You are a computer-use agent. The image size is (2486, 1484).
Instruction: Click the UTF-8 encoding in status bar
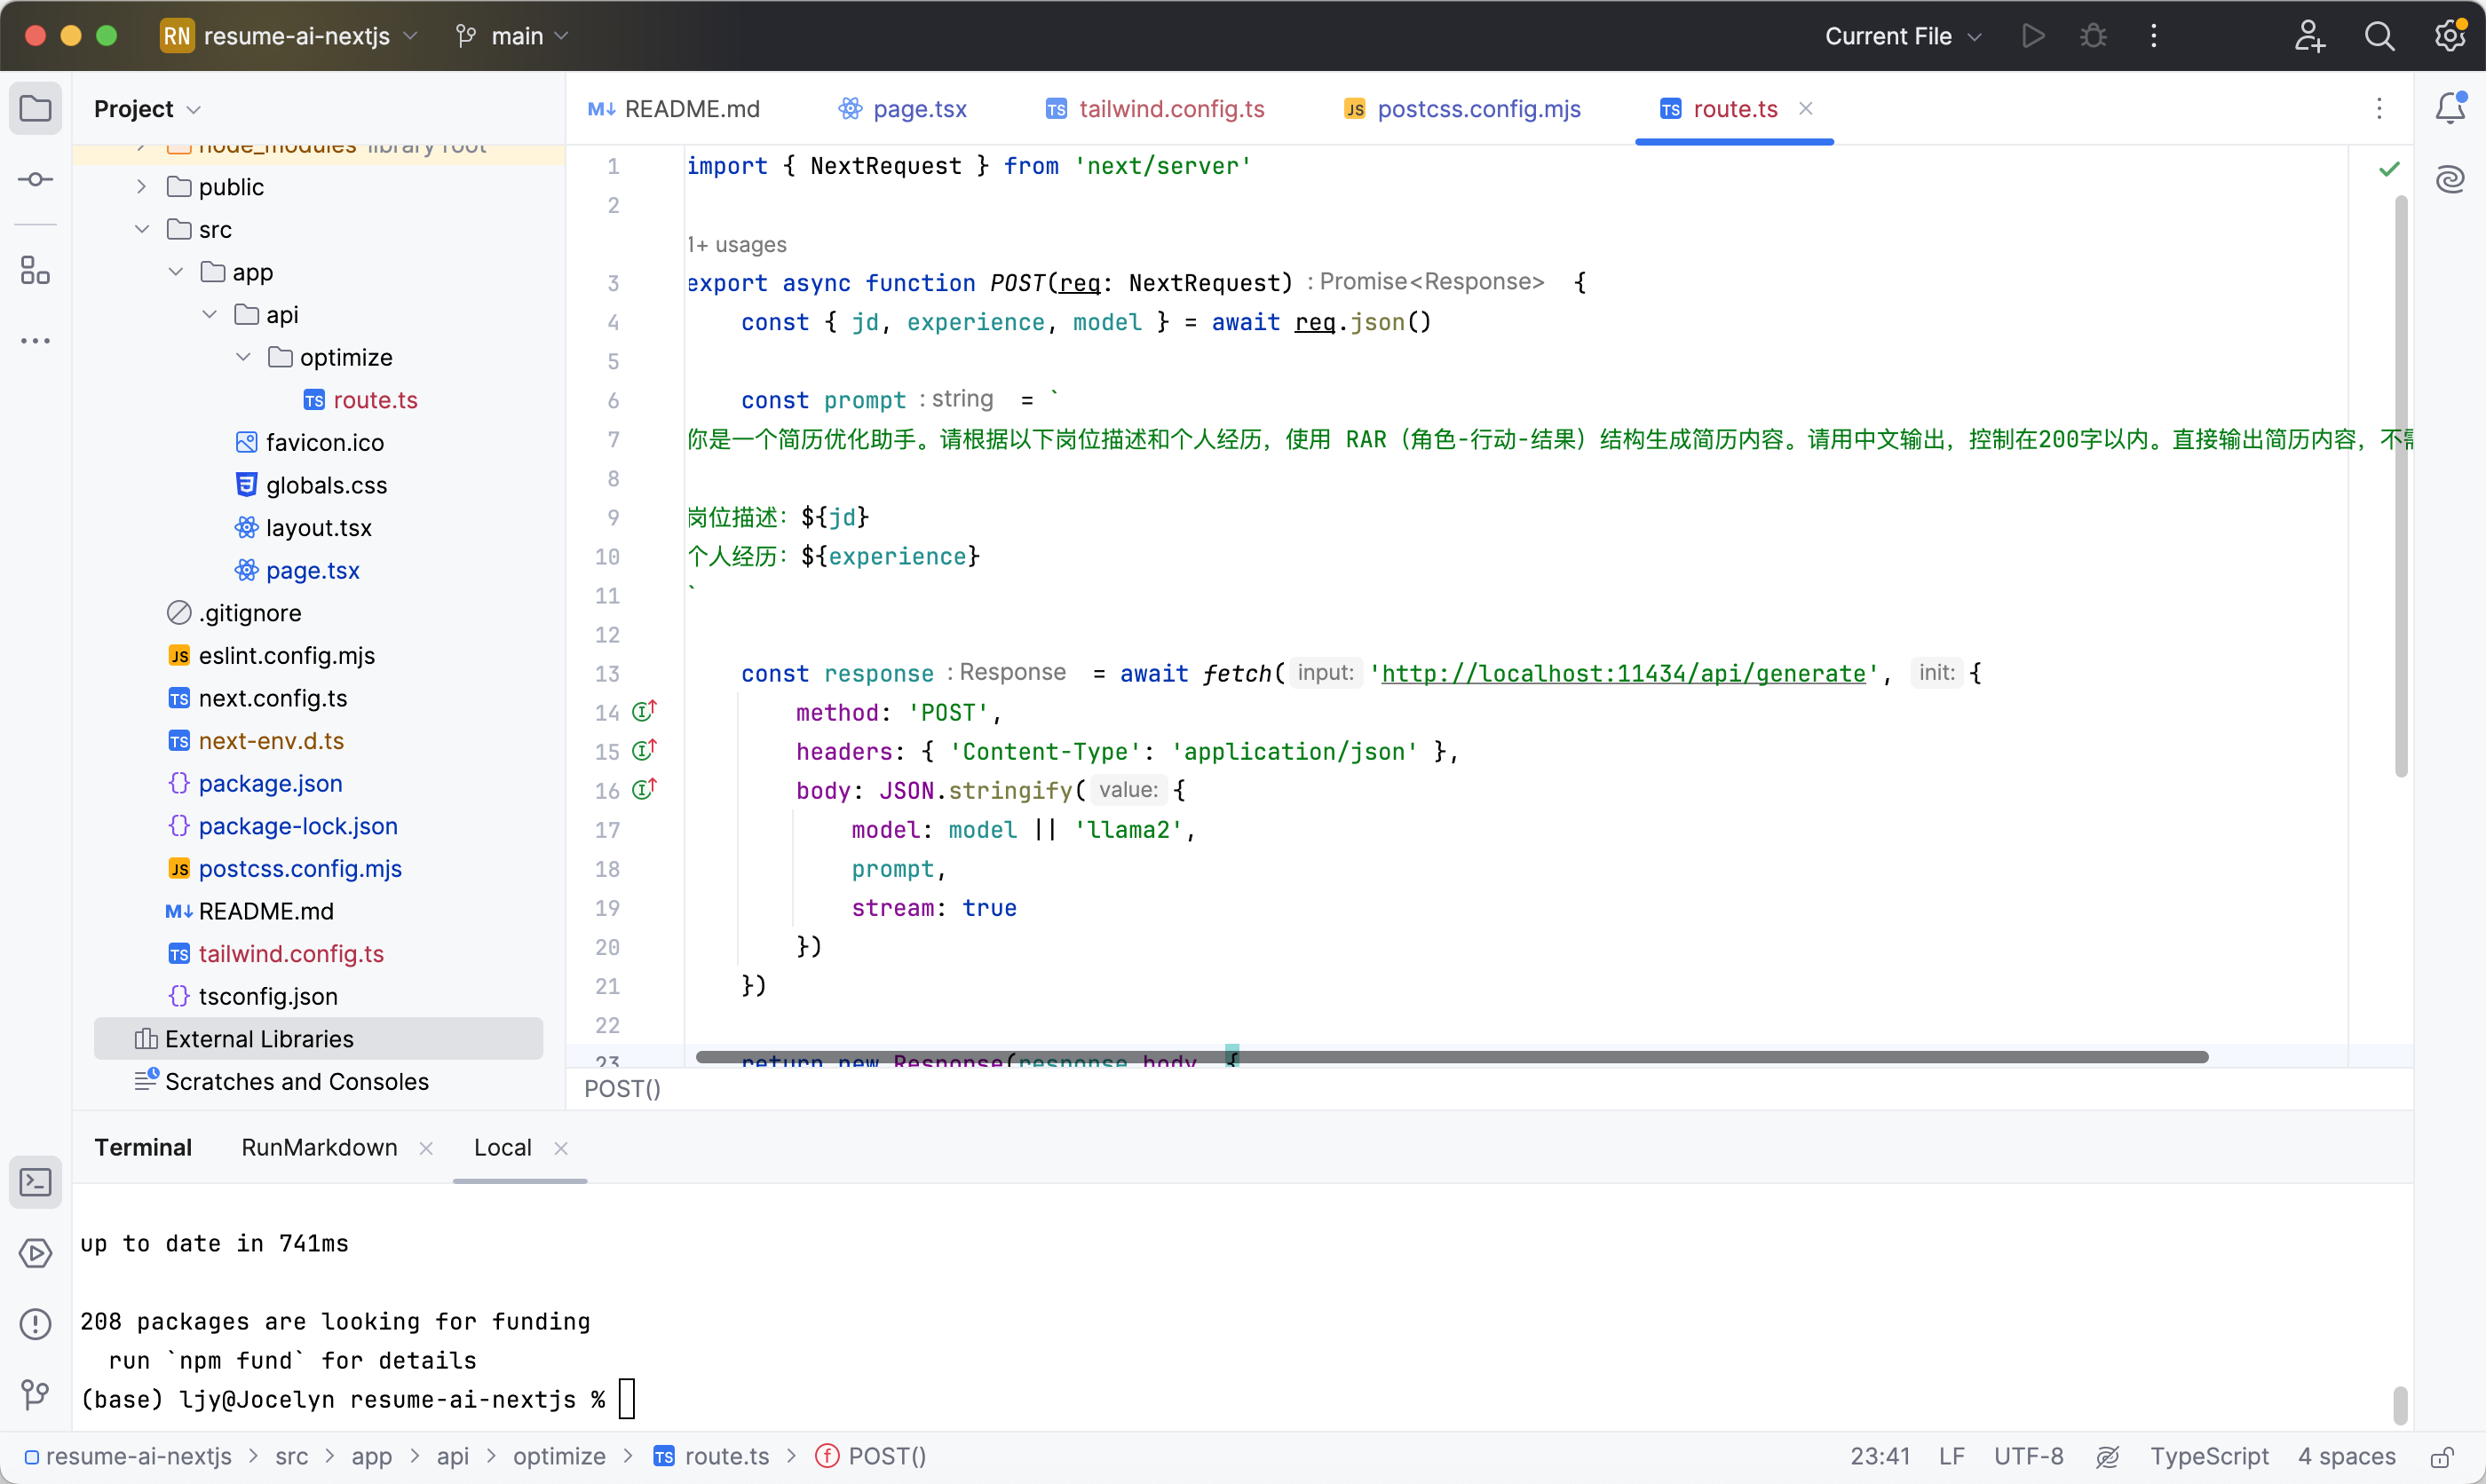point(2028,1456)
